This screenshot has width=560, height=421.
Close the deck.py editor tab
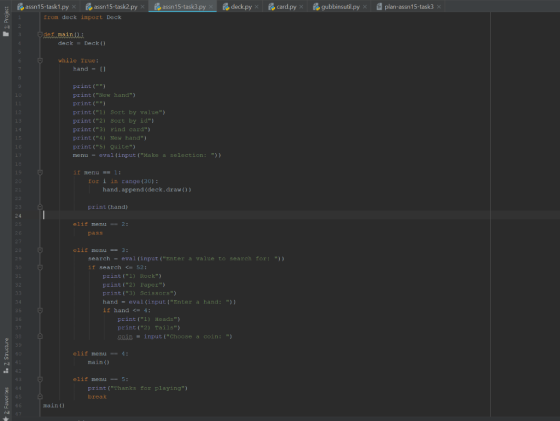(256, 7)
